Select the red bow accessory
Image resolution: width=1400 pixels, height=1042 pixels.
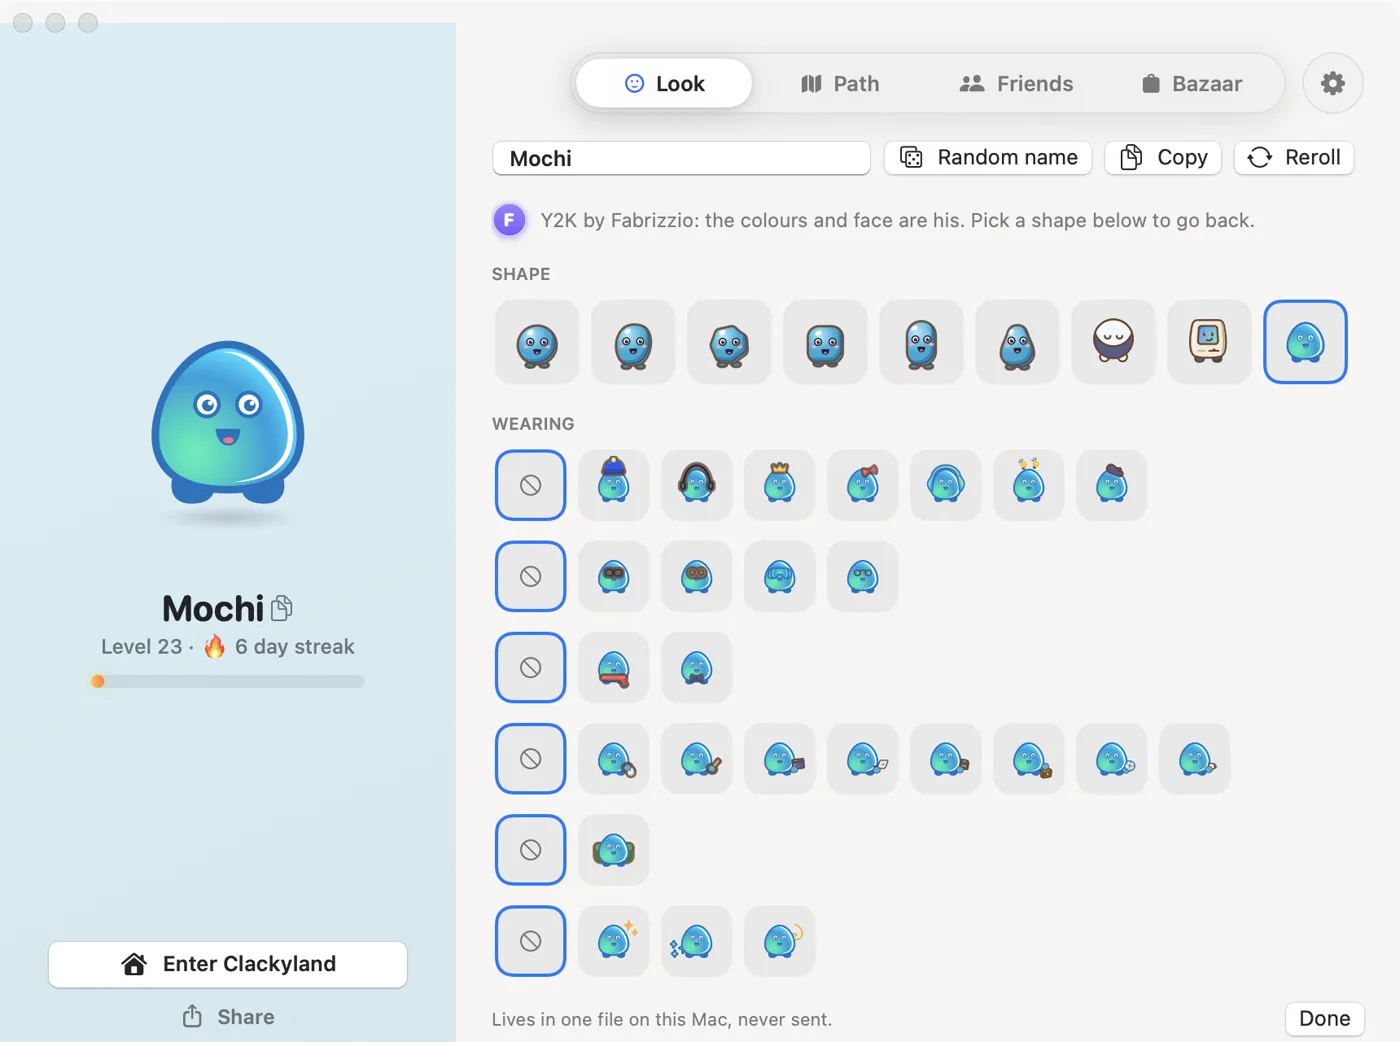863,485
